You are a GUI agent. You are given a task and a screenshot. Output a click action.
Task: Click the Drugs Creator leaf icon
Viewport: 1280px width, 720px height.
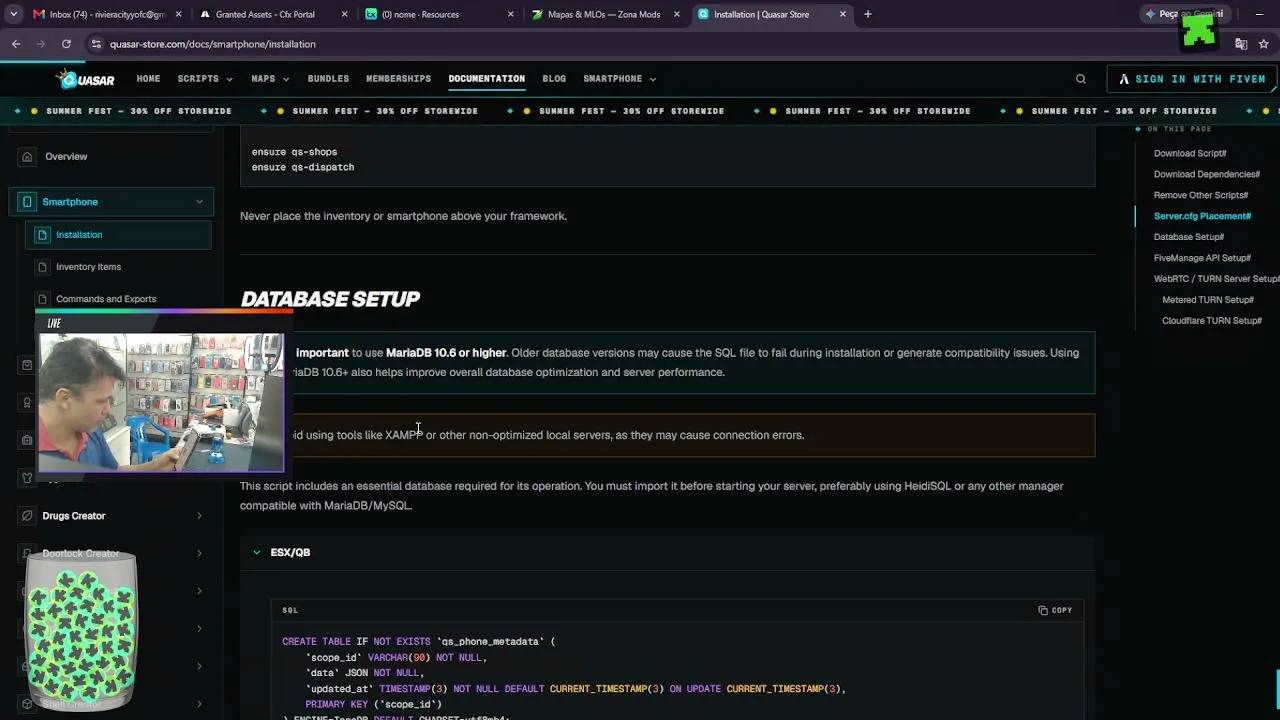click(x=27, y=516)
